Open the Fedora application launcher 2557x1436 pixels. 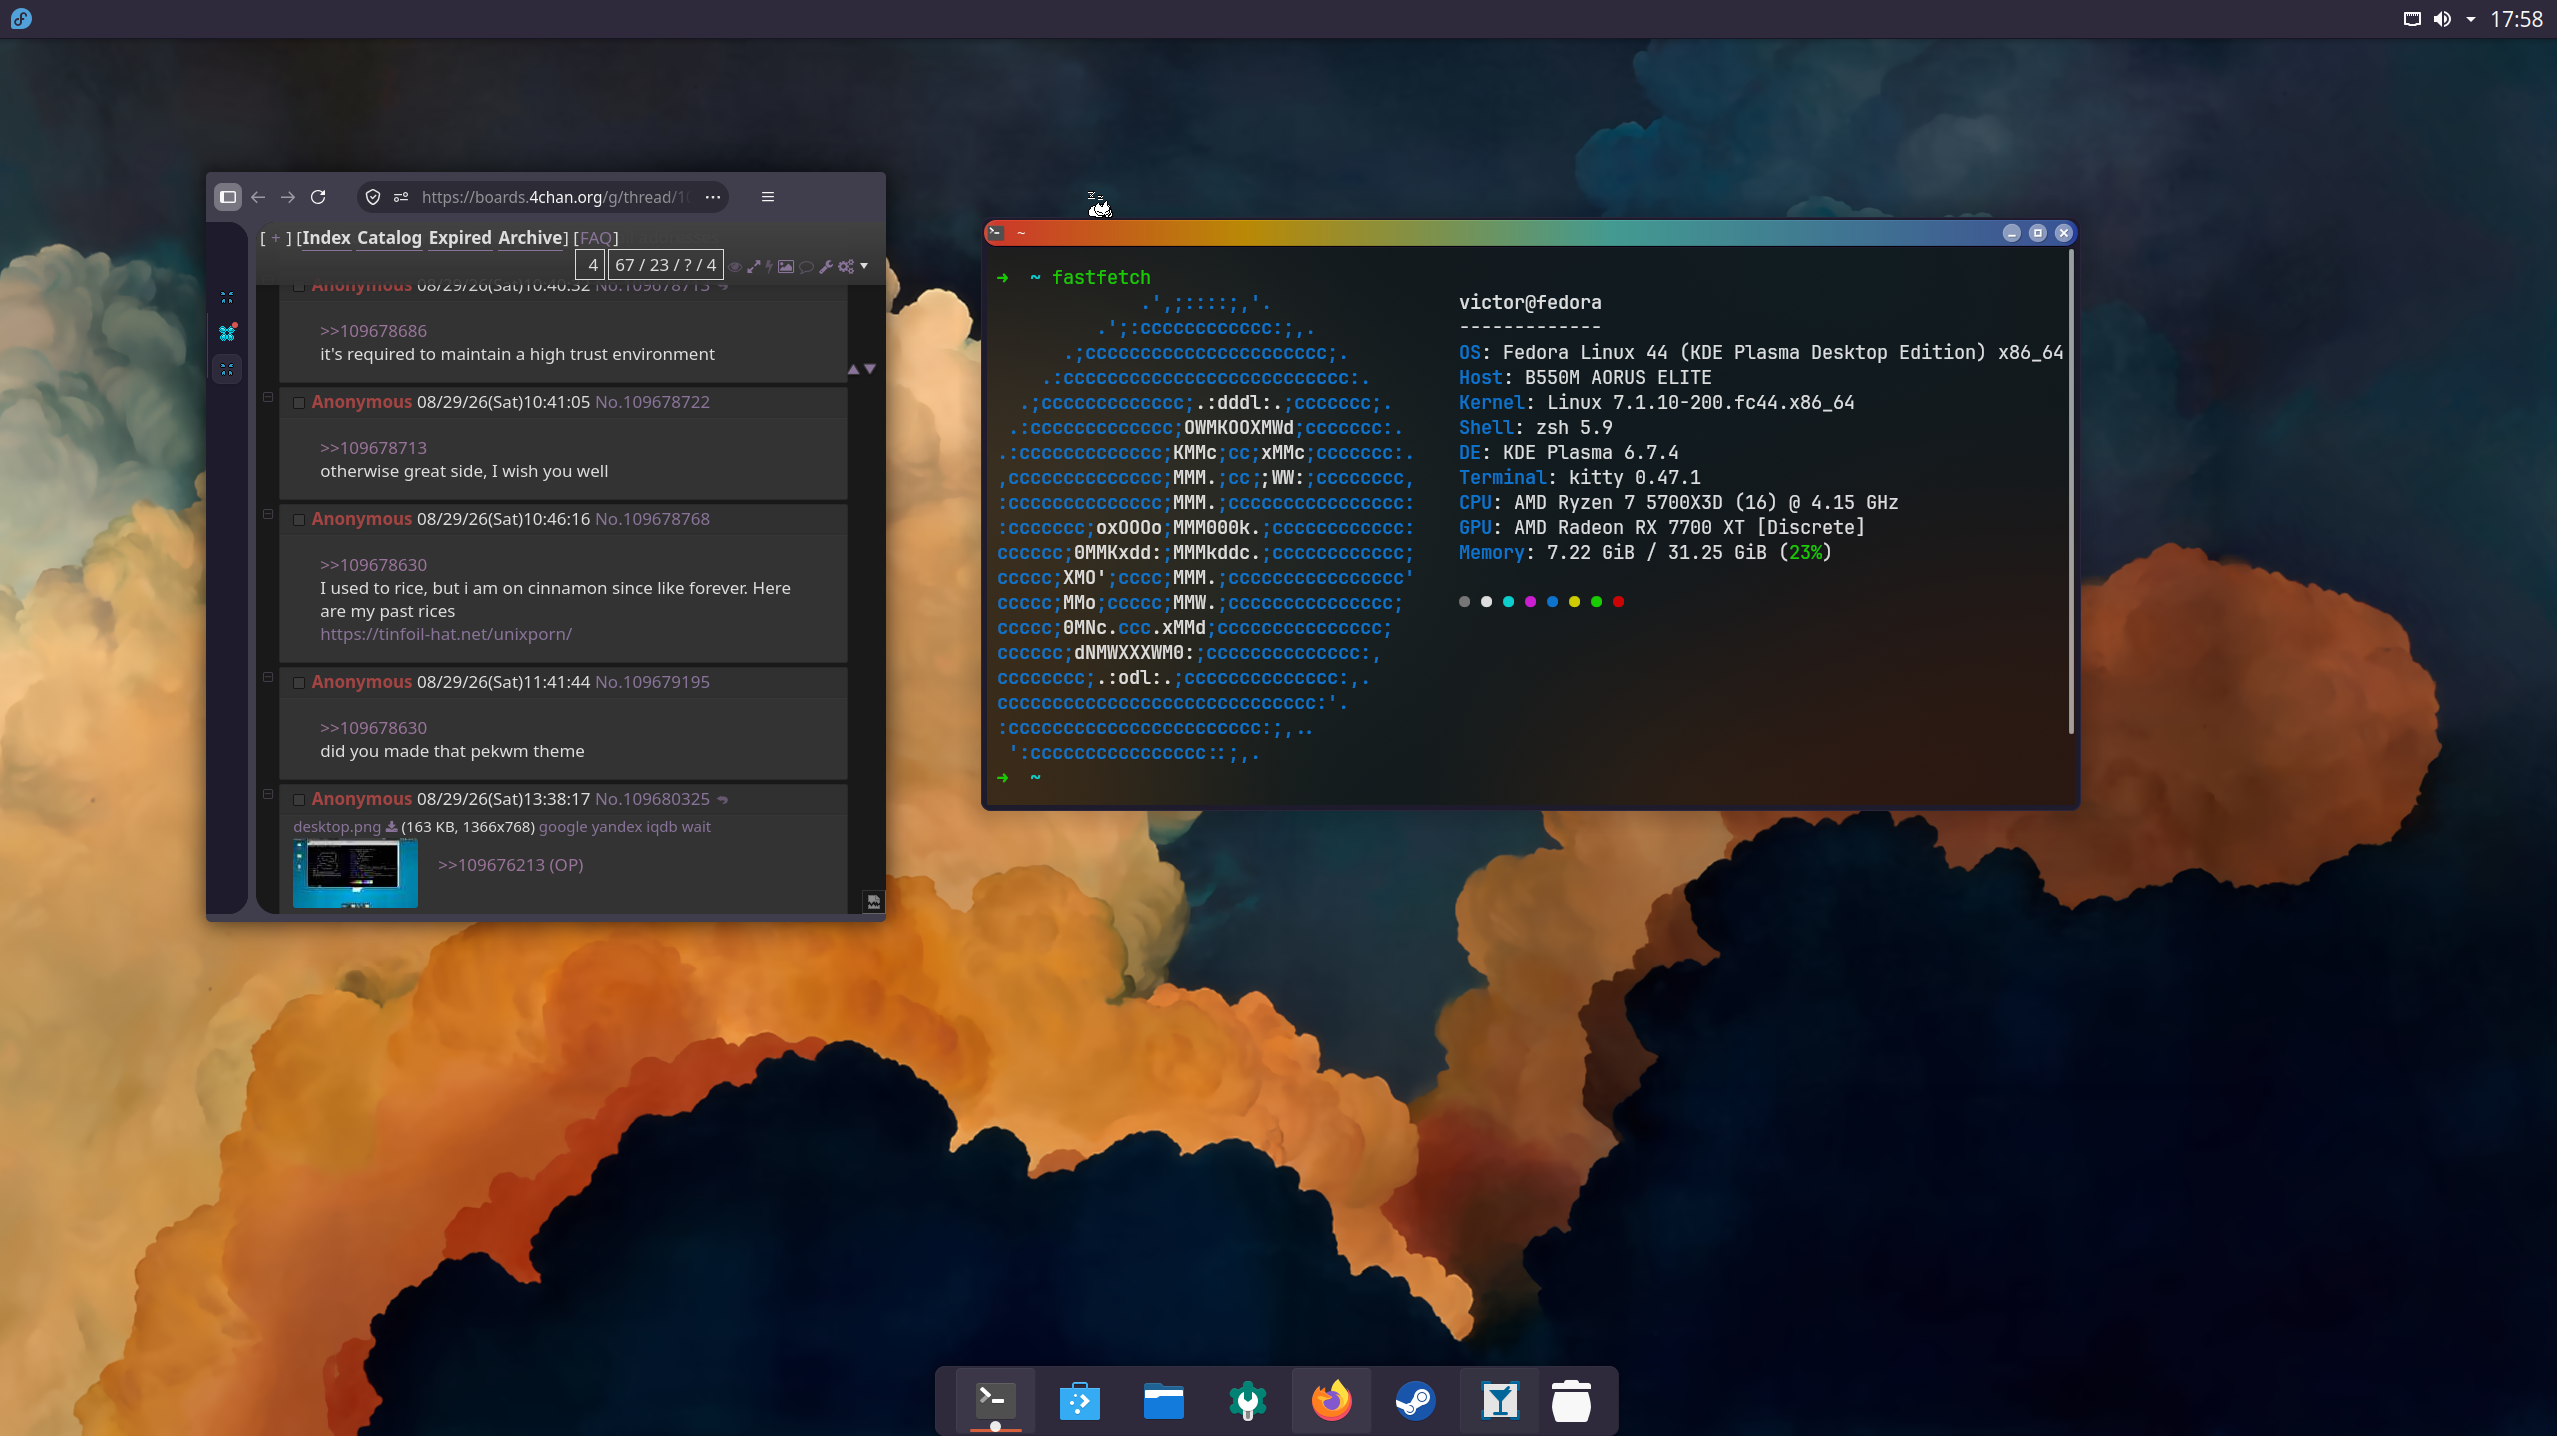click(21, 19)
